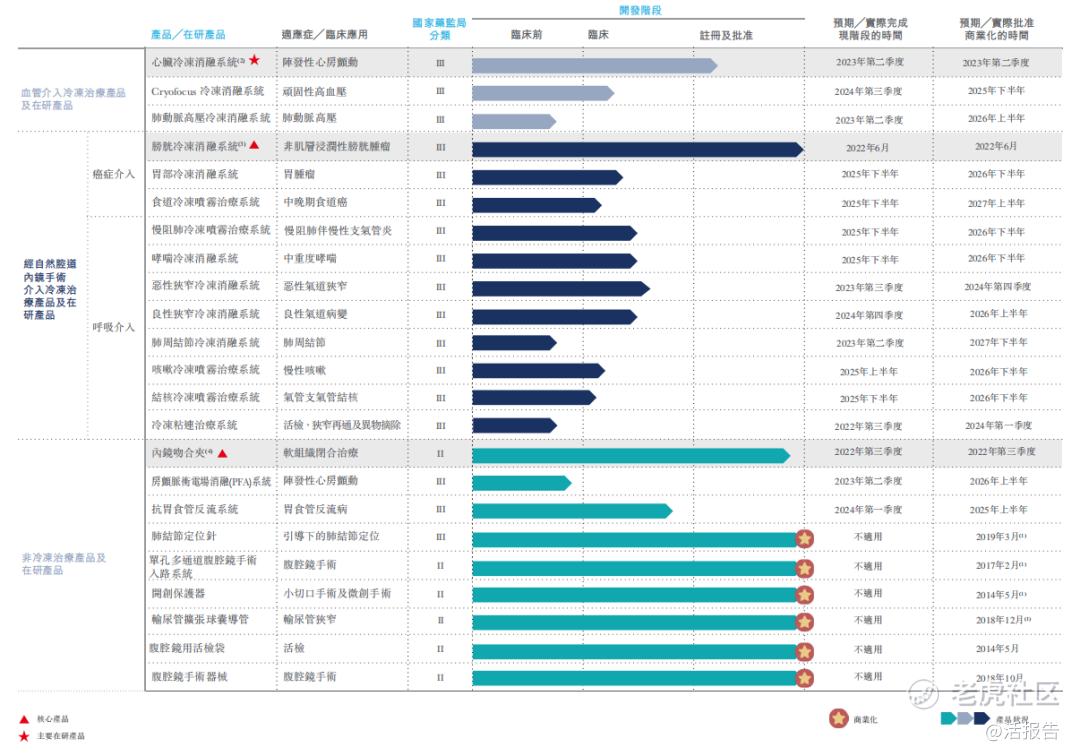The width and height of the screenshot is (1080, 756).
Task: Click the red star 主要在研產品 legend icon
Action: point(24,736)
